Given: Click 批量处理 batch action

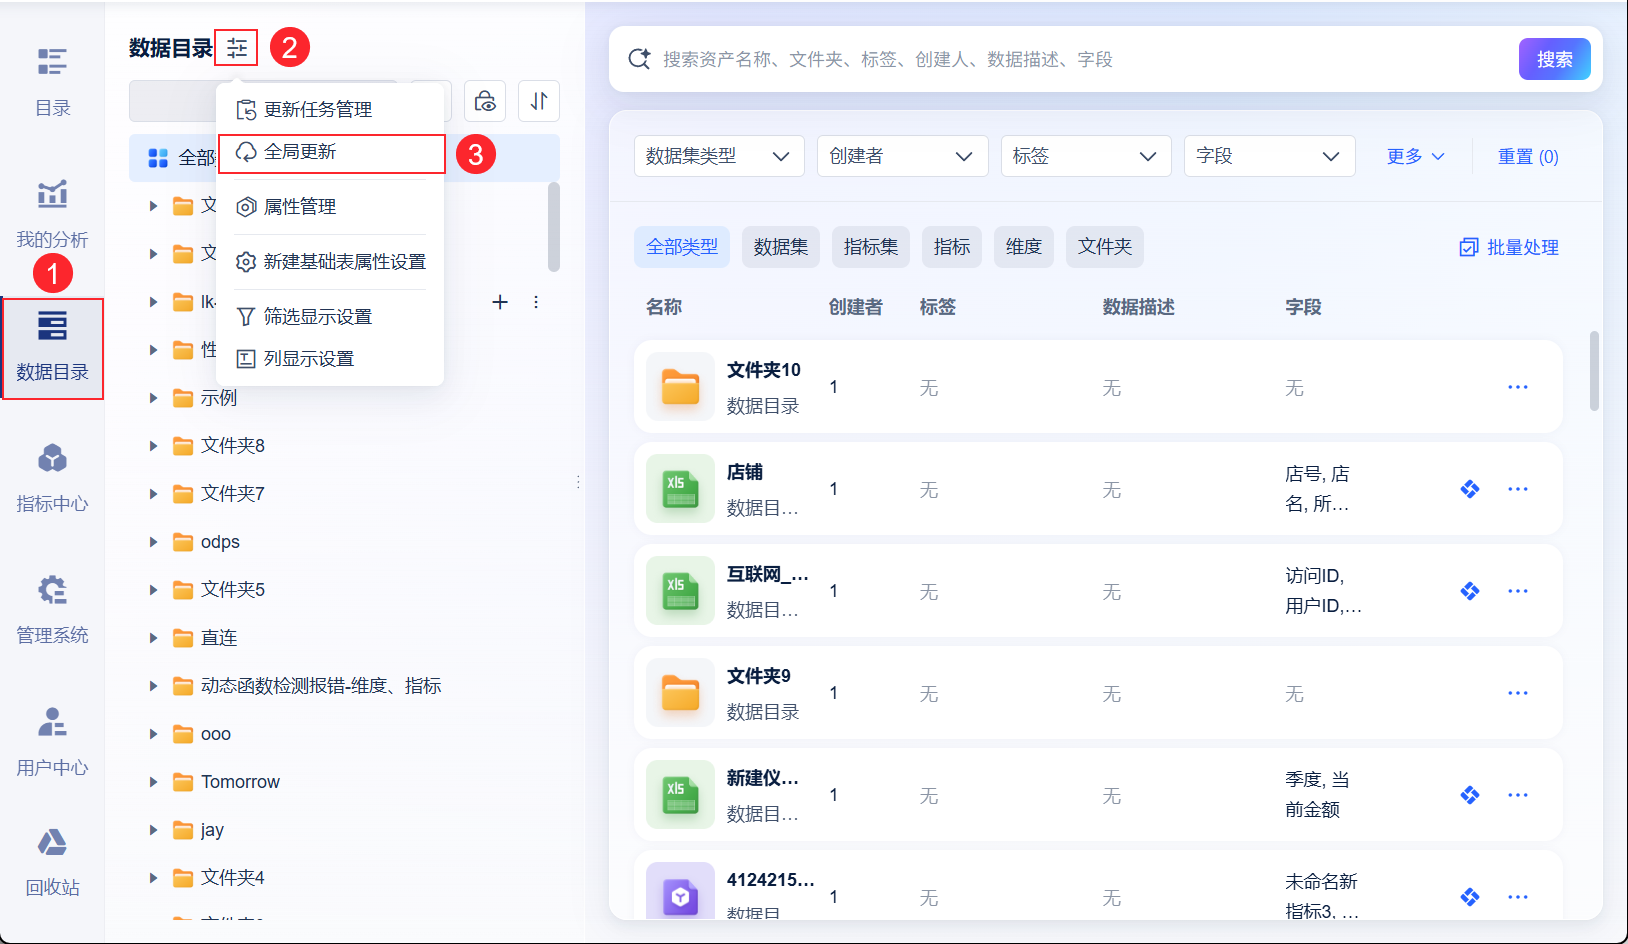Looking at the screenshot, I should [1509, 247].
